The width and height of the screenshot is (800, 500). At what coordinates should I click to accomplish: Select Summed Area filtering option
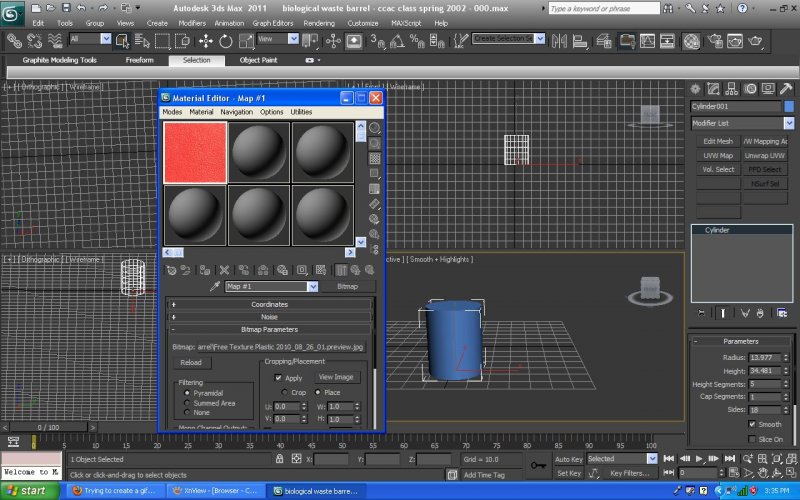tap(187, 403)
